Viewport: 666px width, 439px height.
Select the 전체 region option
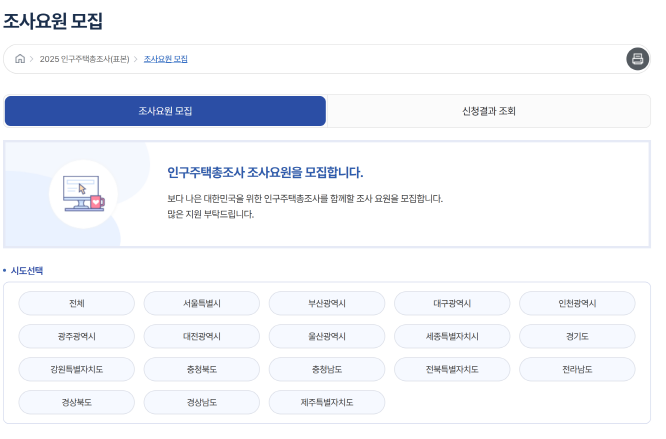[x=77, y=303]
